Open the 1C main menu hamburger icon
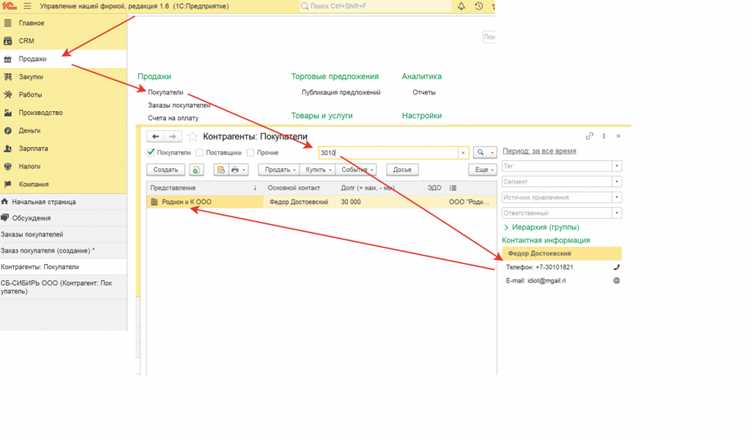The image size is (750, 442). click(27, 6)
